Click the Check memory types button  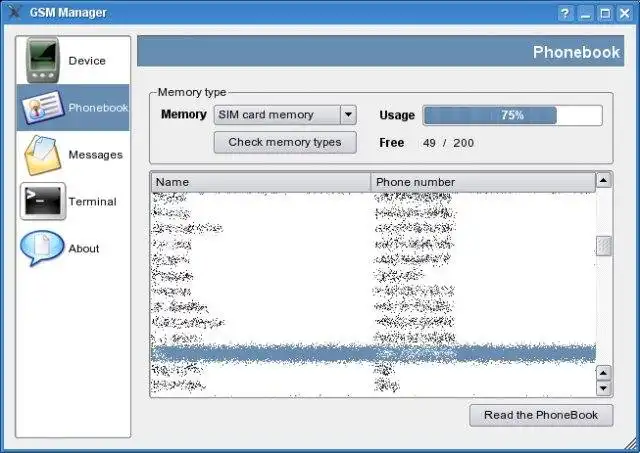(x=285, y=142)
